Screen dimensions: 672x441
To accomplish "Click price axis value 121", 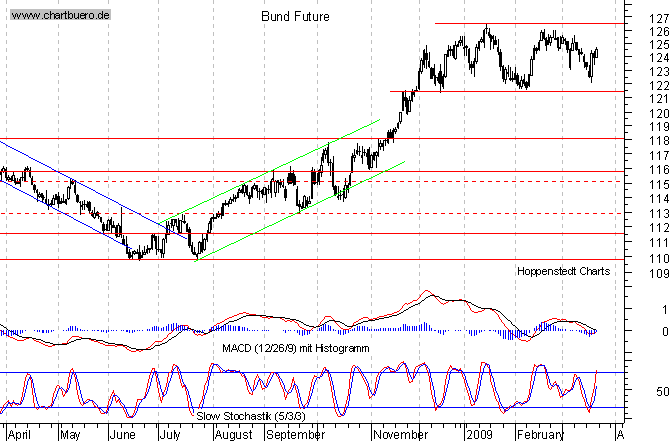I will 659,99.
